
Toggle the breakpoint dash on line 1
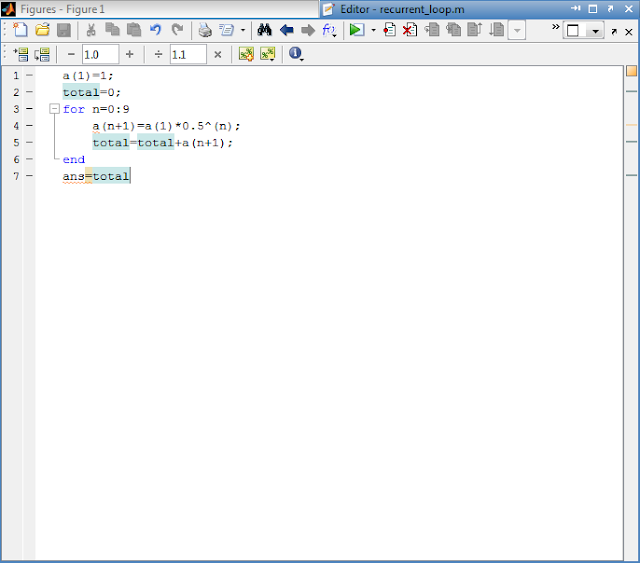(x=29, y=76)
